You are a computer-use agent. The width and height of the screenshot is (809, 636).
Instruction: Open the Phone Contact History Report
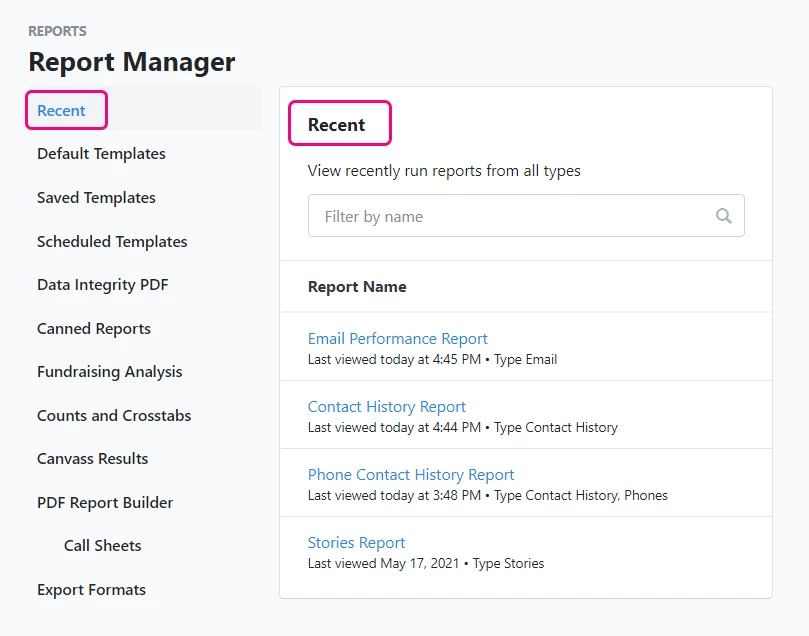click(x=410, y=474)
